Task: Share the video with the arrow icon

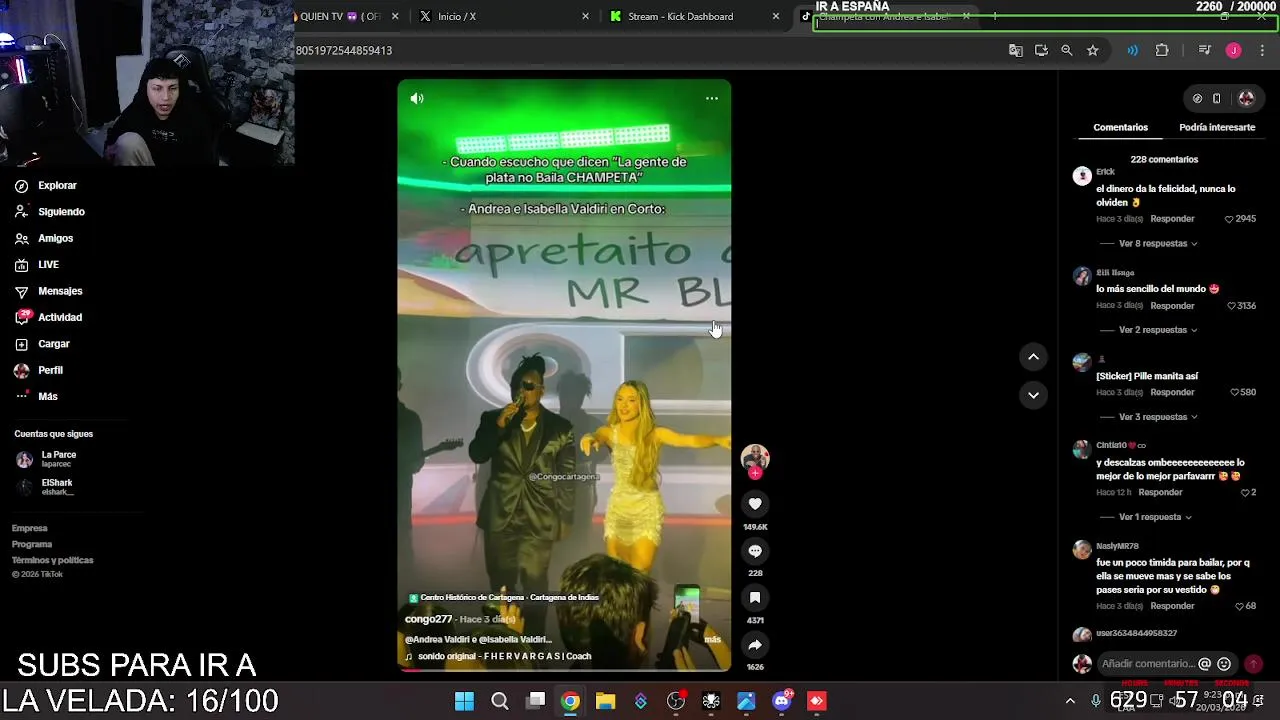Action: (x=755, y=645)
